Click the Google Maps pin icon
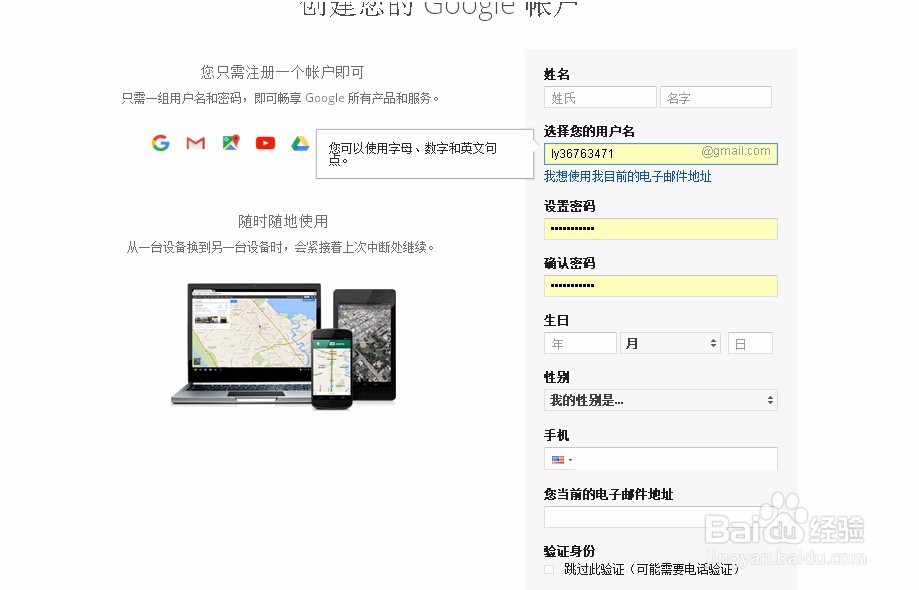This screenshot has height=590, width=919. [x=231, y=142]
